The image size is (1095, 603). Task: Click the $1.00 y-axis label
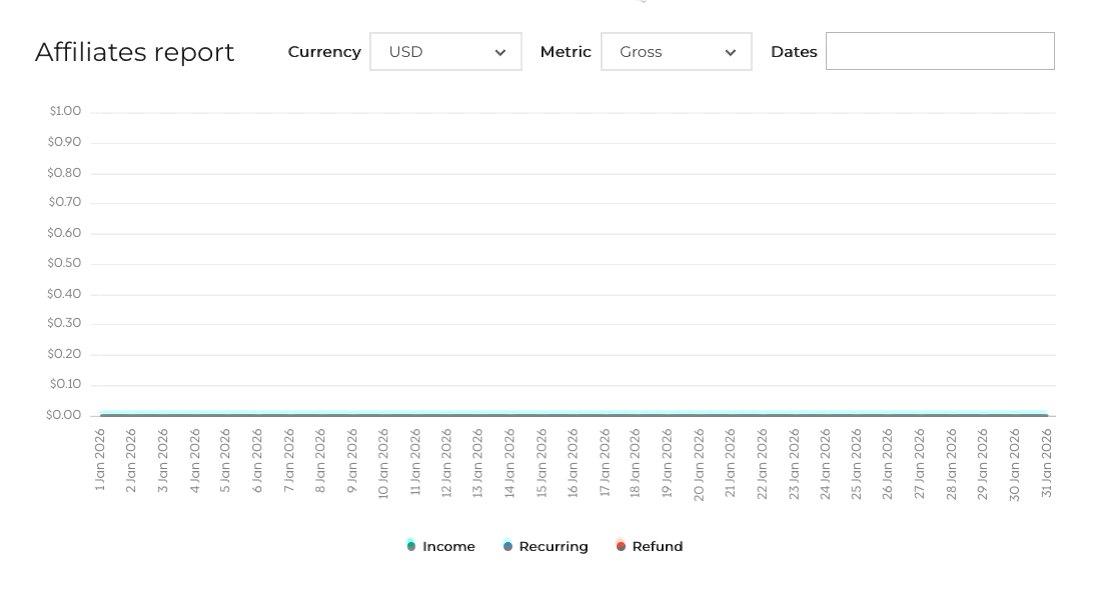pos(65,111)
